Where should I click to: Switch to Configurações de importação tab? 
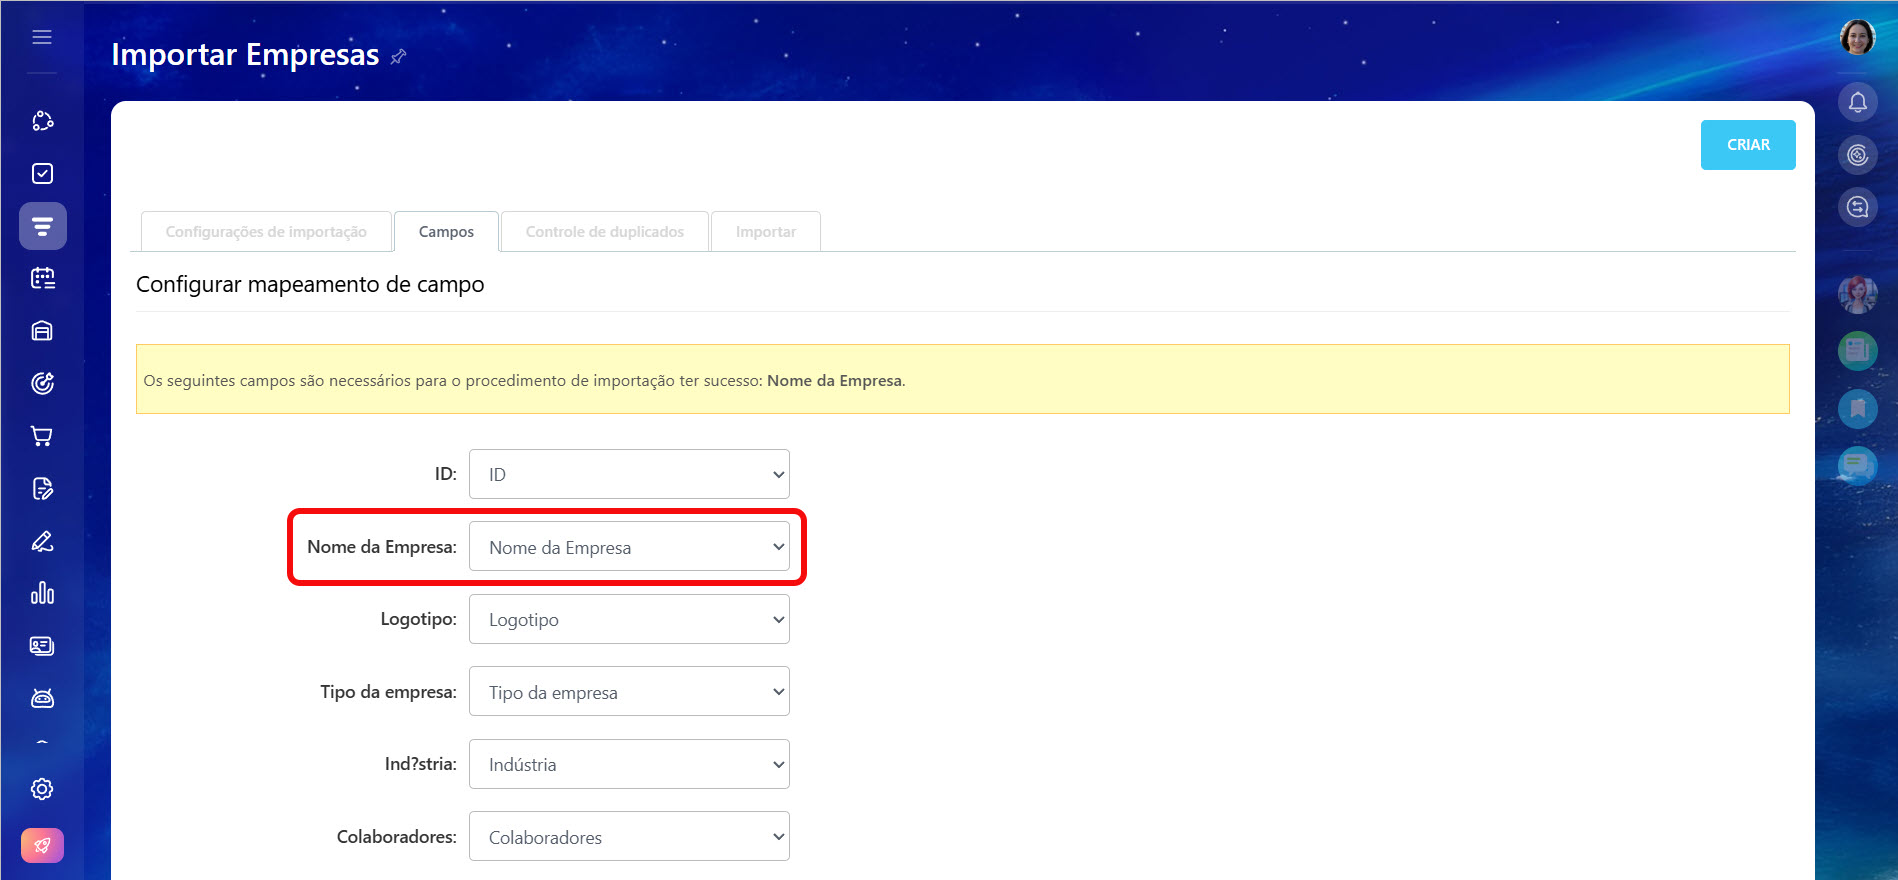(x=266, y=232)
